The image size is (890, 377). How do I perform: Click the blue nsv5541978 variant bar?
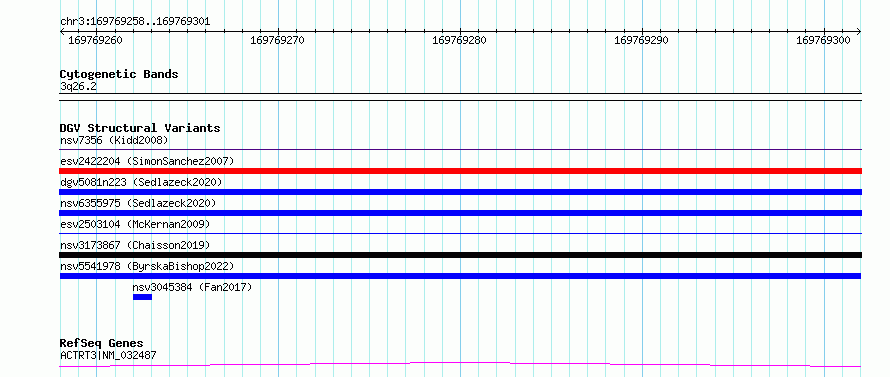[461, 276]
